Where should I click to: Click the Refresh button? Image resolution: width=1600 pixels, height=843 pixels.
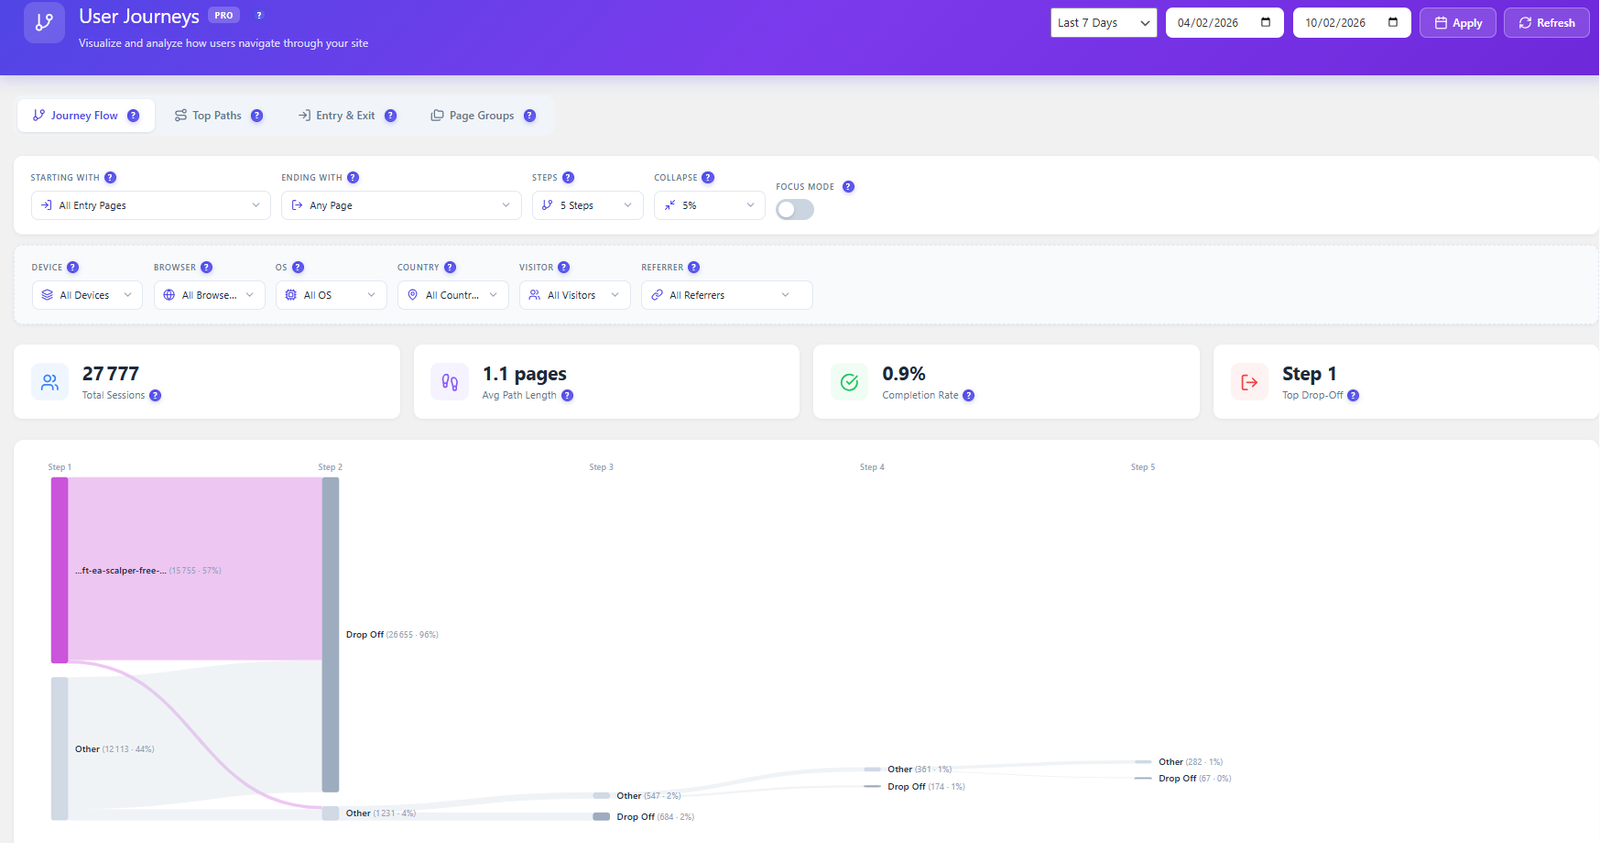1546,23
